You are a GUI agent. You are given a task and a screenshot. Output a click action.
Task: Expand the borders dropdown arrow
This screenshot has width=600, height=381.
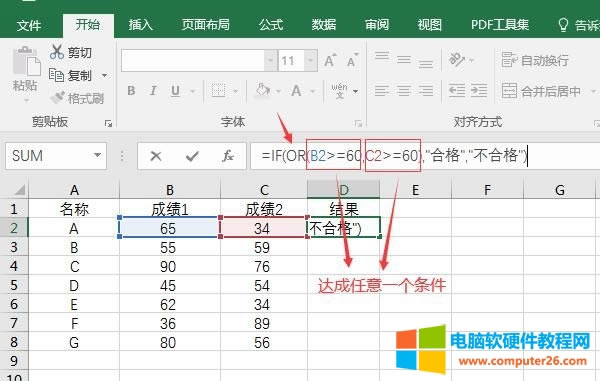click(x=235, y=91)
